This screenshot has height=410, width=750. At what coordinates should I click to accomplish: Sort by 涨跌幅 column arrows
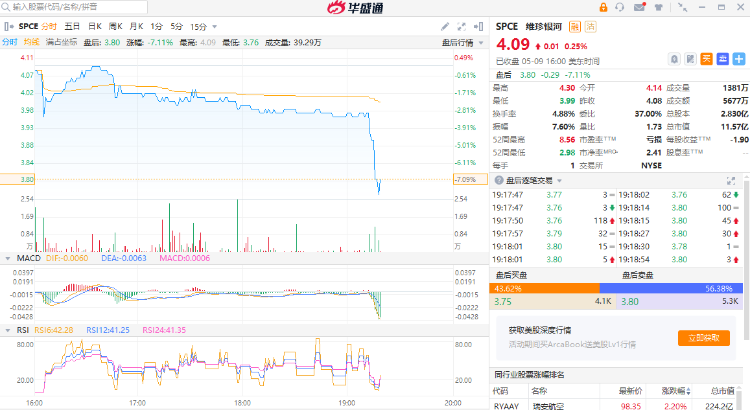click(x=689, y=391)
